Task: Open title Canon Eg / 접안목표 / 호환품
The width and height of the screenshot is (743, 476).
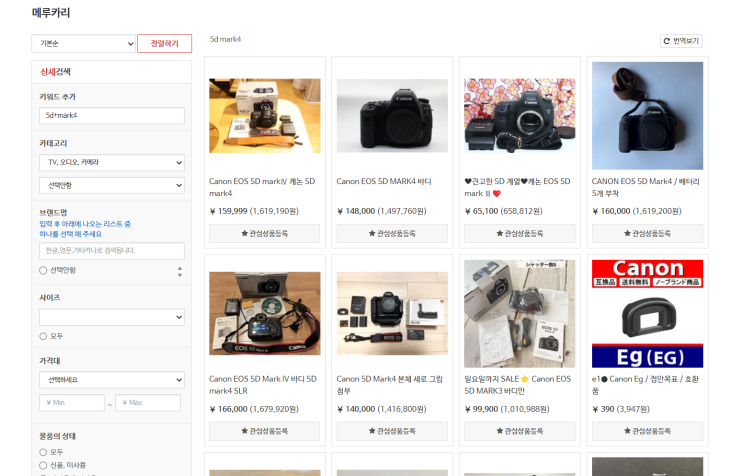Action: tap(645, 385)
